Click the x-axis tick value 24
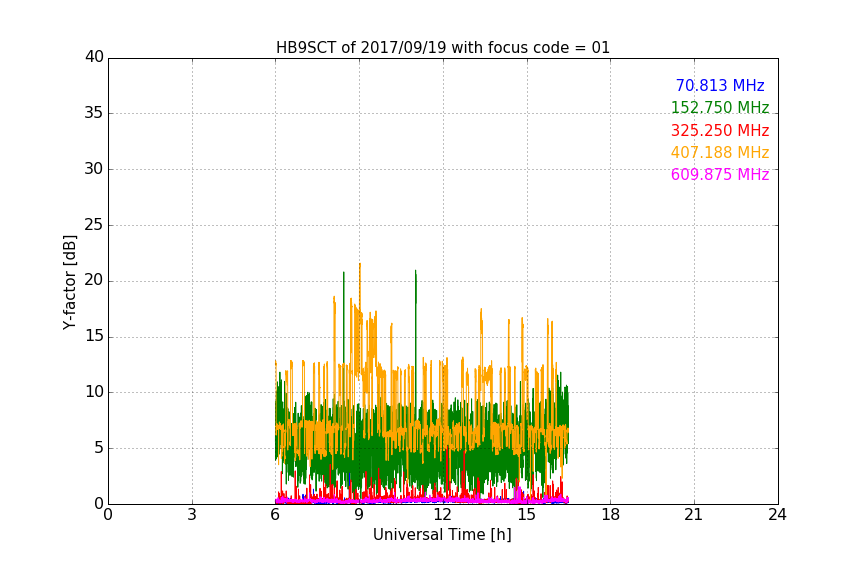Screen dimensions: 864x576 pyautogui.click(x=777, y=515)
